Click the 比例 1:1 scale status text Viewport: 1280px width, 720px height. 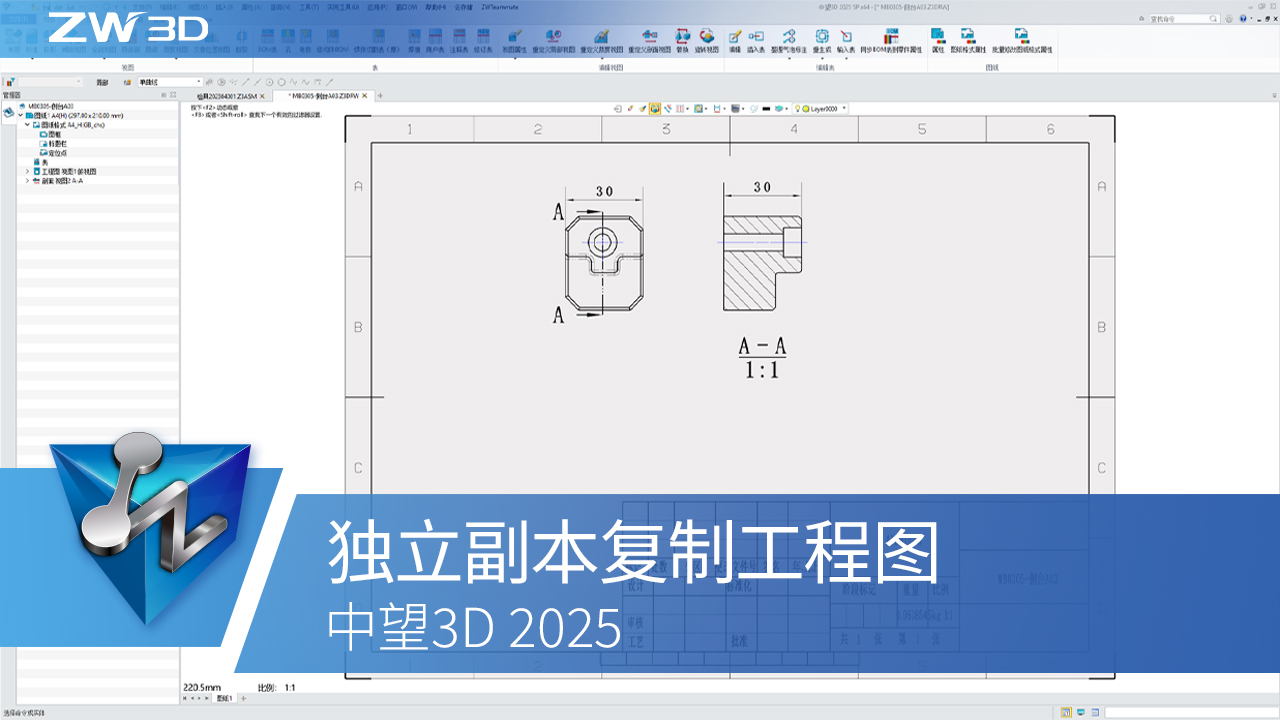277,688
